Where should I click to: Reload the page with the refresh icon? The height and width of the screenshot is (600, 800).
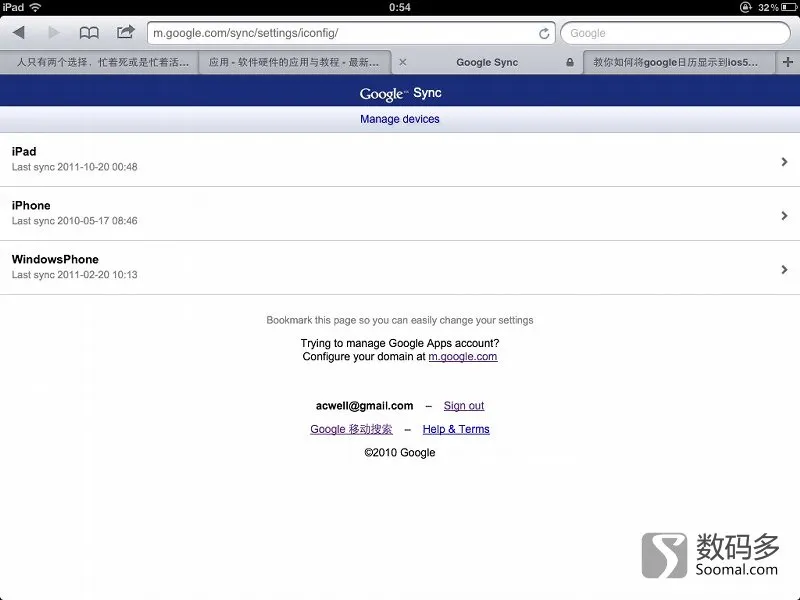[544, 34]
